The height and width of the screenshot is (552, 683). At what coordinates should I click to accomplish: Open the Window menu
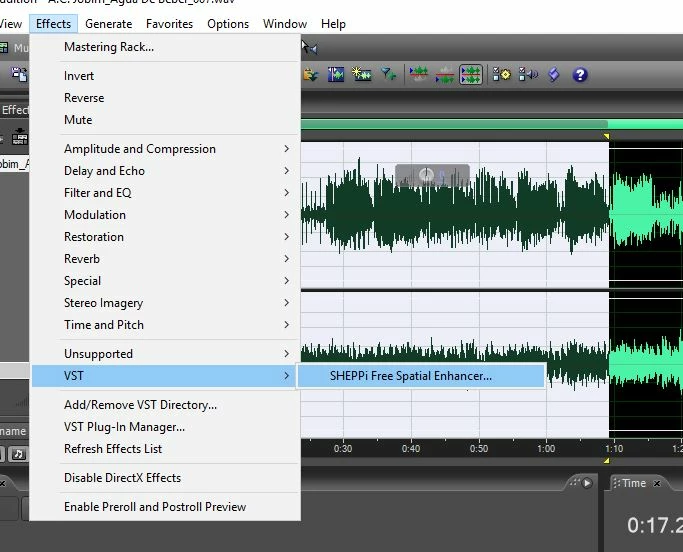coord(285,24)
